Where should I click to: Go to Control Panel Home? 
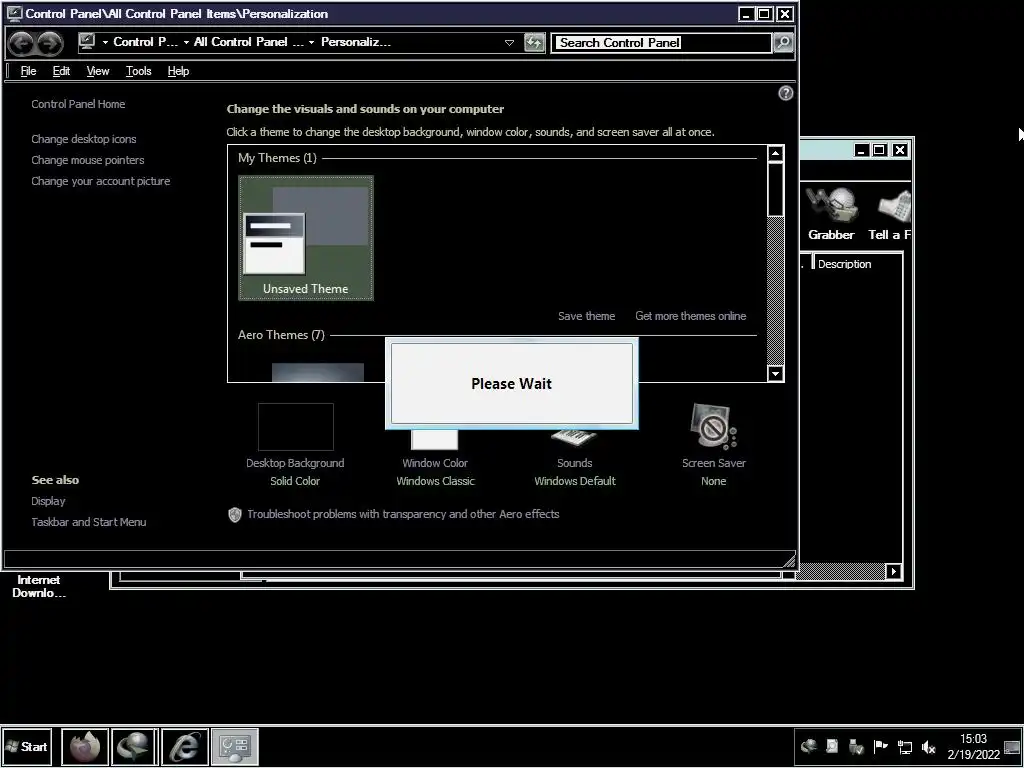click(x=78, y=104)
